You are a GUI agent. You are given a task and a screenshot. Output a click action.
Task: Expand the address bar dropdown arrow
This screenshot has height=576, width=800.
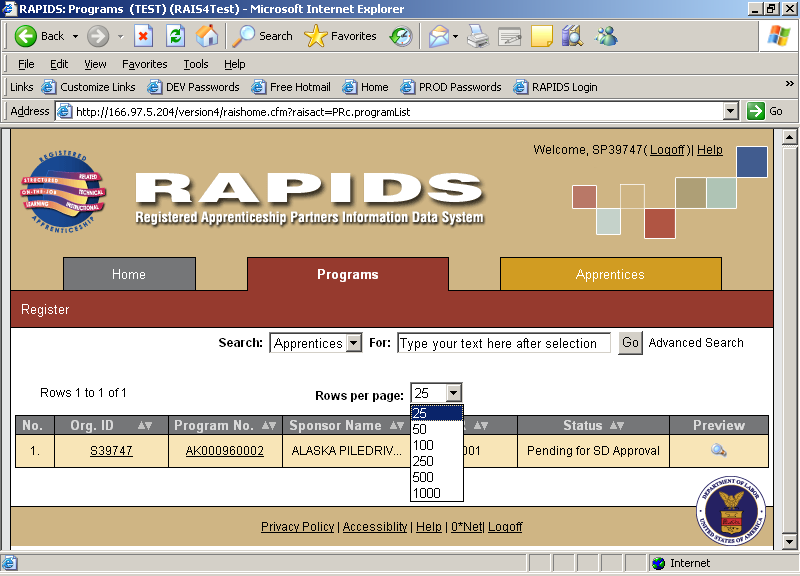click(730, 111)
